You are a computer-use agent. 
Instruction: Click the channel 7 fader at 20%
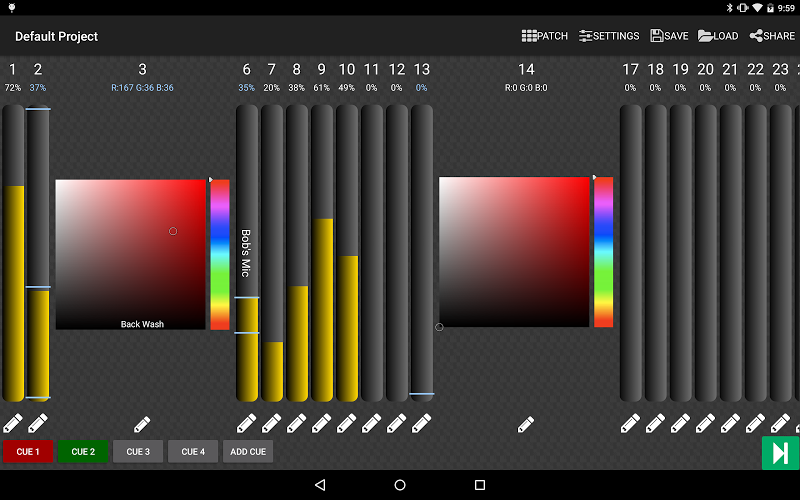click(272, 253)
